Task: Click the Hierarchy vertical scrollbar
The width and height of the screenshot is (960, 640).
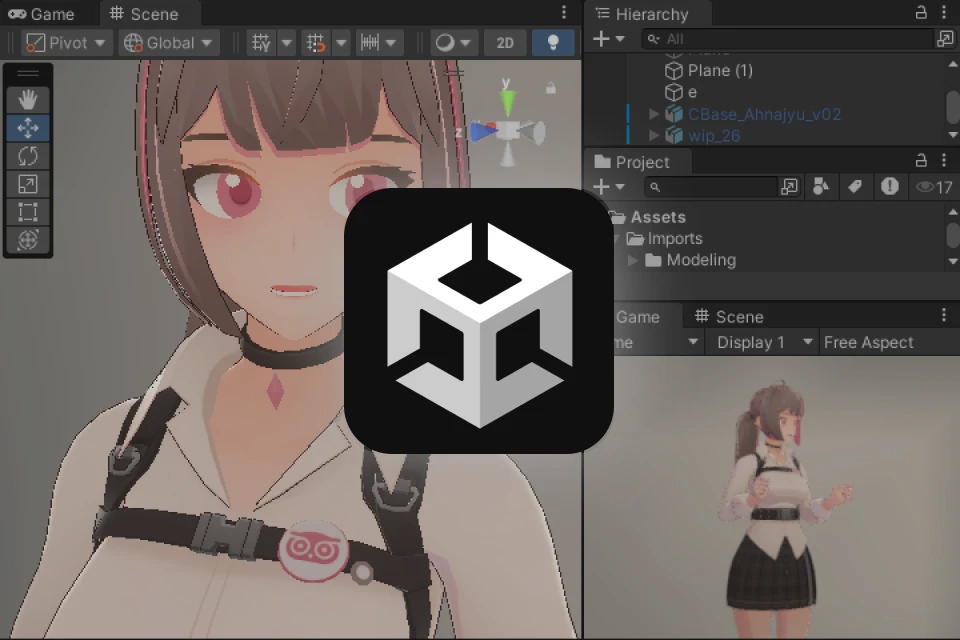Action: click(953, 107)
